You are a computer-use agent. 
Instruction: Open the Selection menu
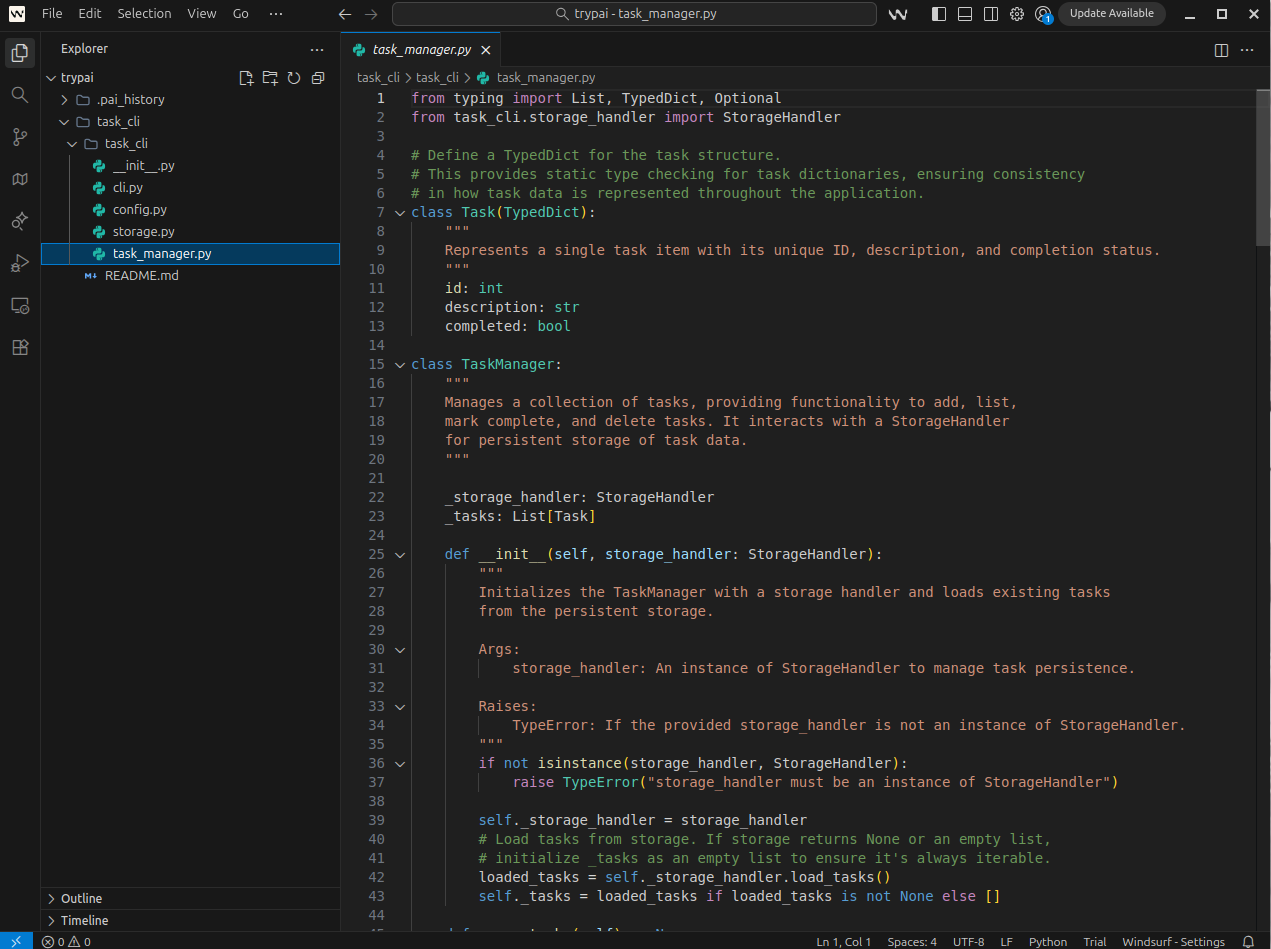[144, 14]
